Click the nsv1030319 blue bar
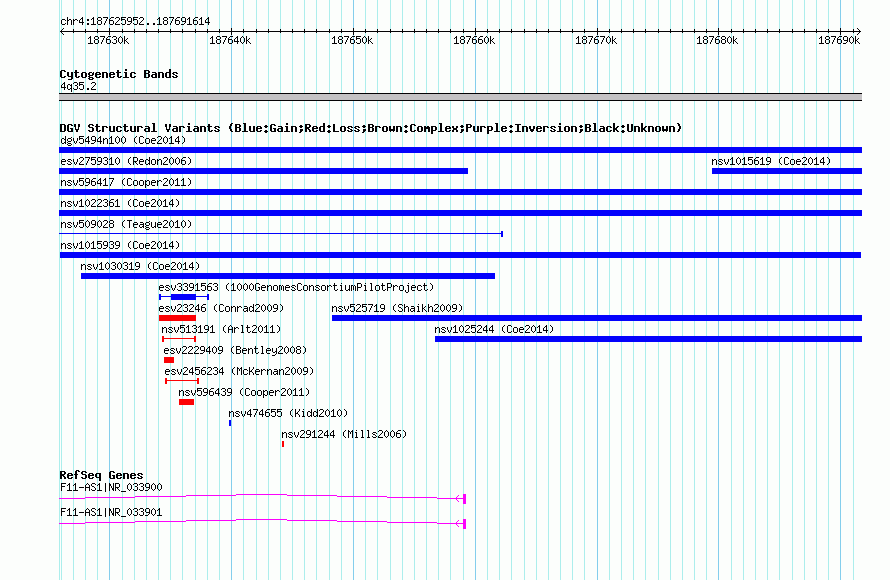The width and height of the screenshot is (890, 580). [x=288, y=276]
